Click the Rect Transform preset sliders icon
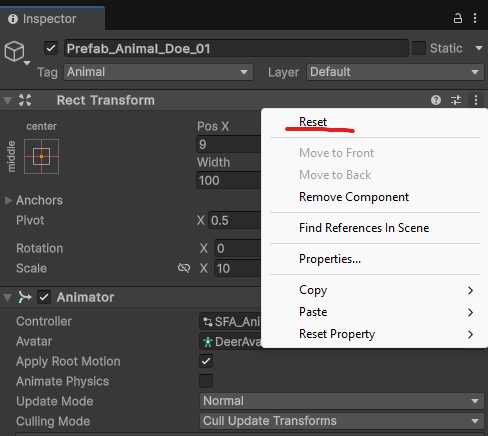Viewport: 488px width, 436px height. click(x=456, y=100)
